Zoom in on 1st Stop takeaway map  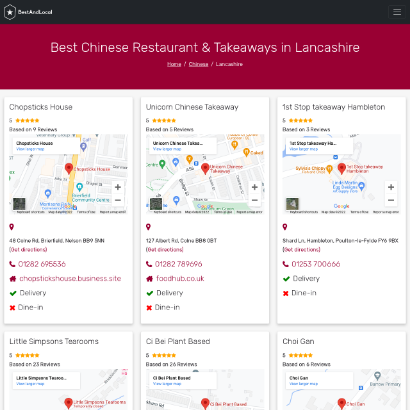pos(391,187)
